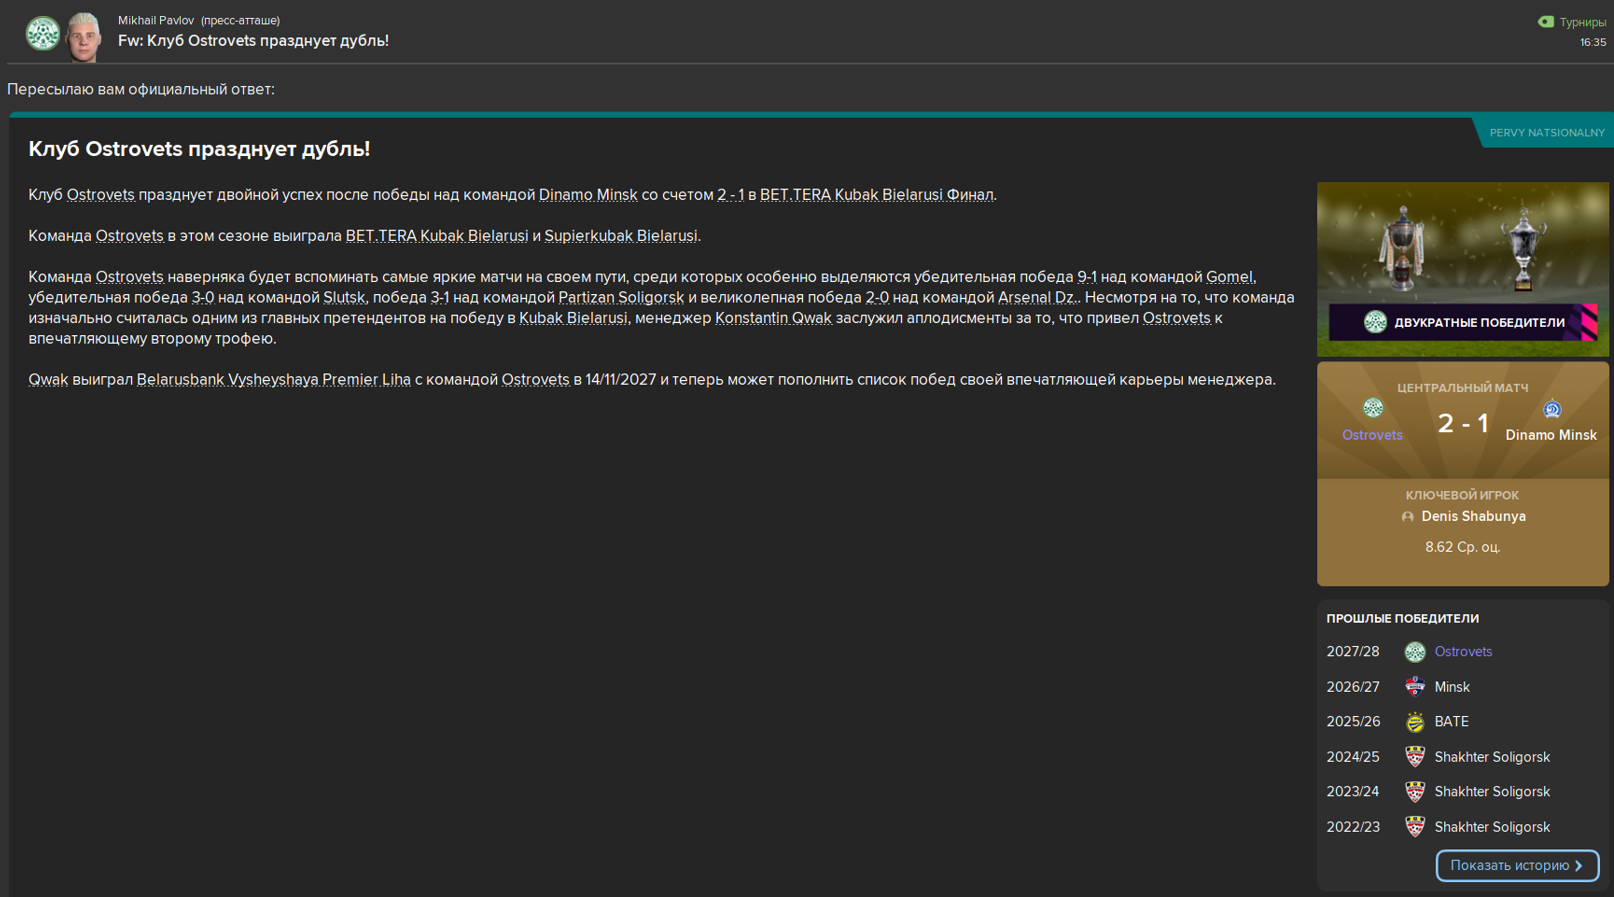Open the trophies double-winners image

[x=1462, y=269]
